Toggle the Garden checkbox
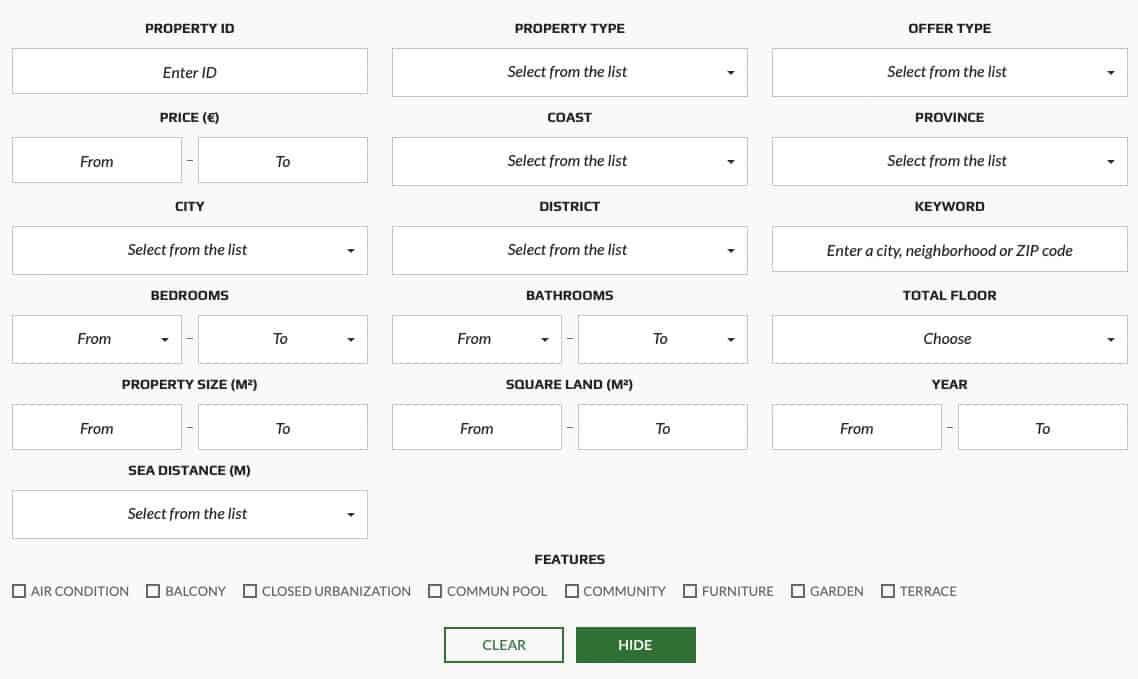Viewport: 1138px width, 679px height. [x=798, y=591]
